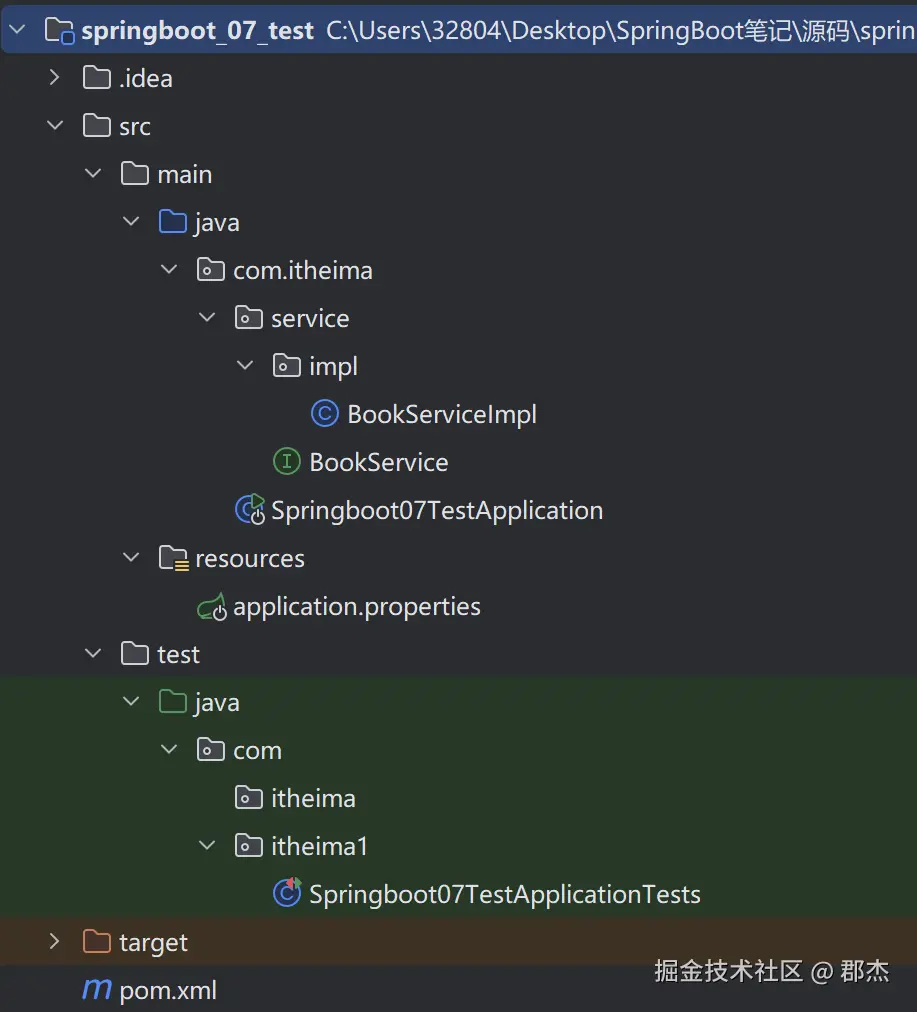Expand the .idea folder

coord(55,78)
